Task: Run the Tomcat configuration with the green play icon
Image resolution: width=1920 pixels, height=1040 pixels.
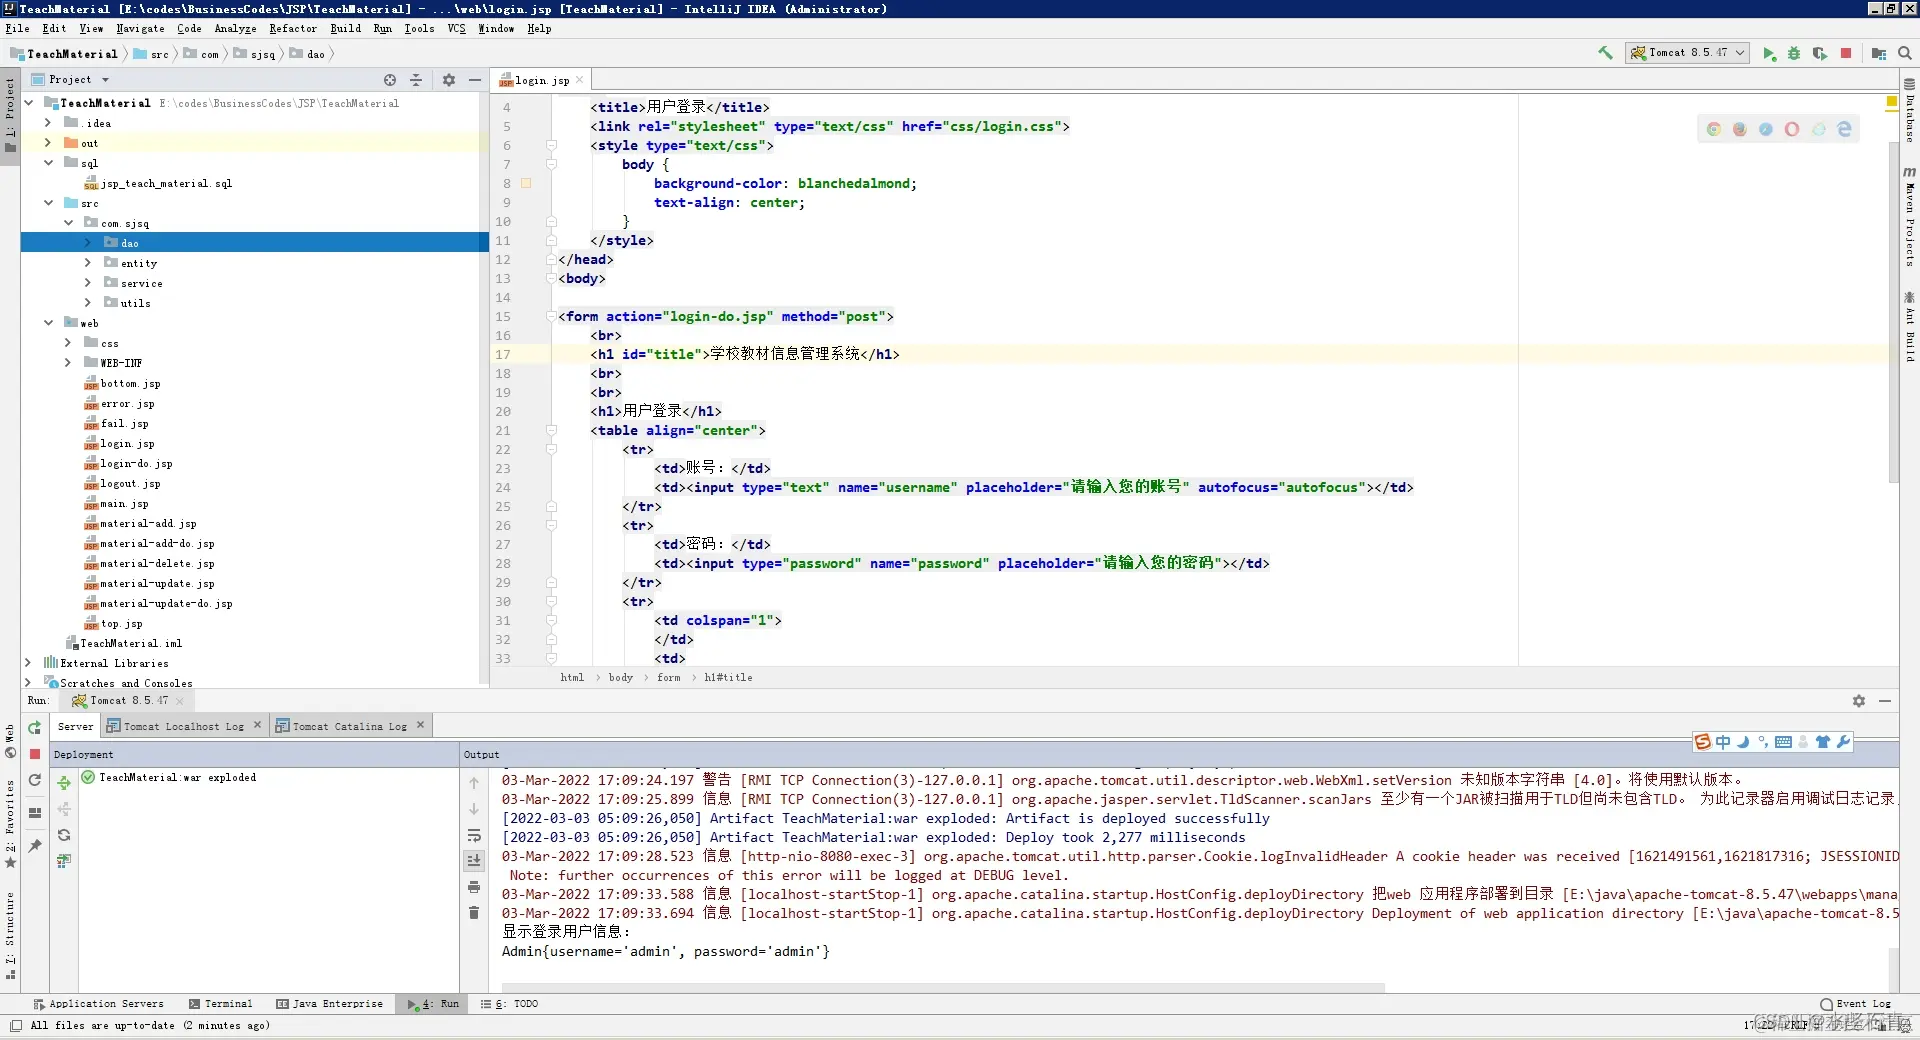Action: 1769,53
